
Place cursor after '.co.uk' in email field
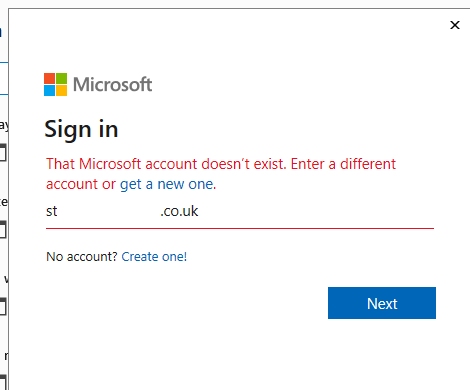(x=199, y=211)
